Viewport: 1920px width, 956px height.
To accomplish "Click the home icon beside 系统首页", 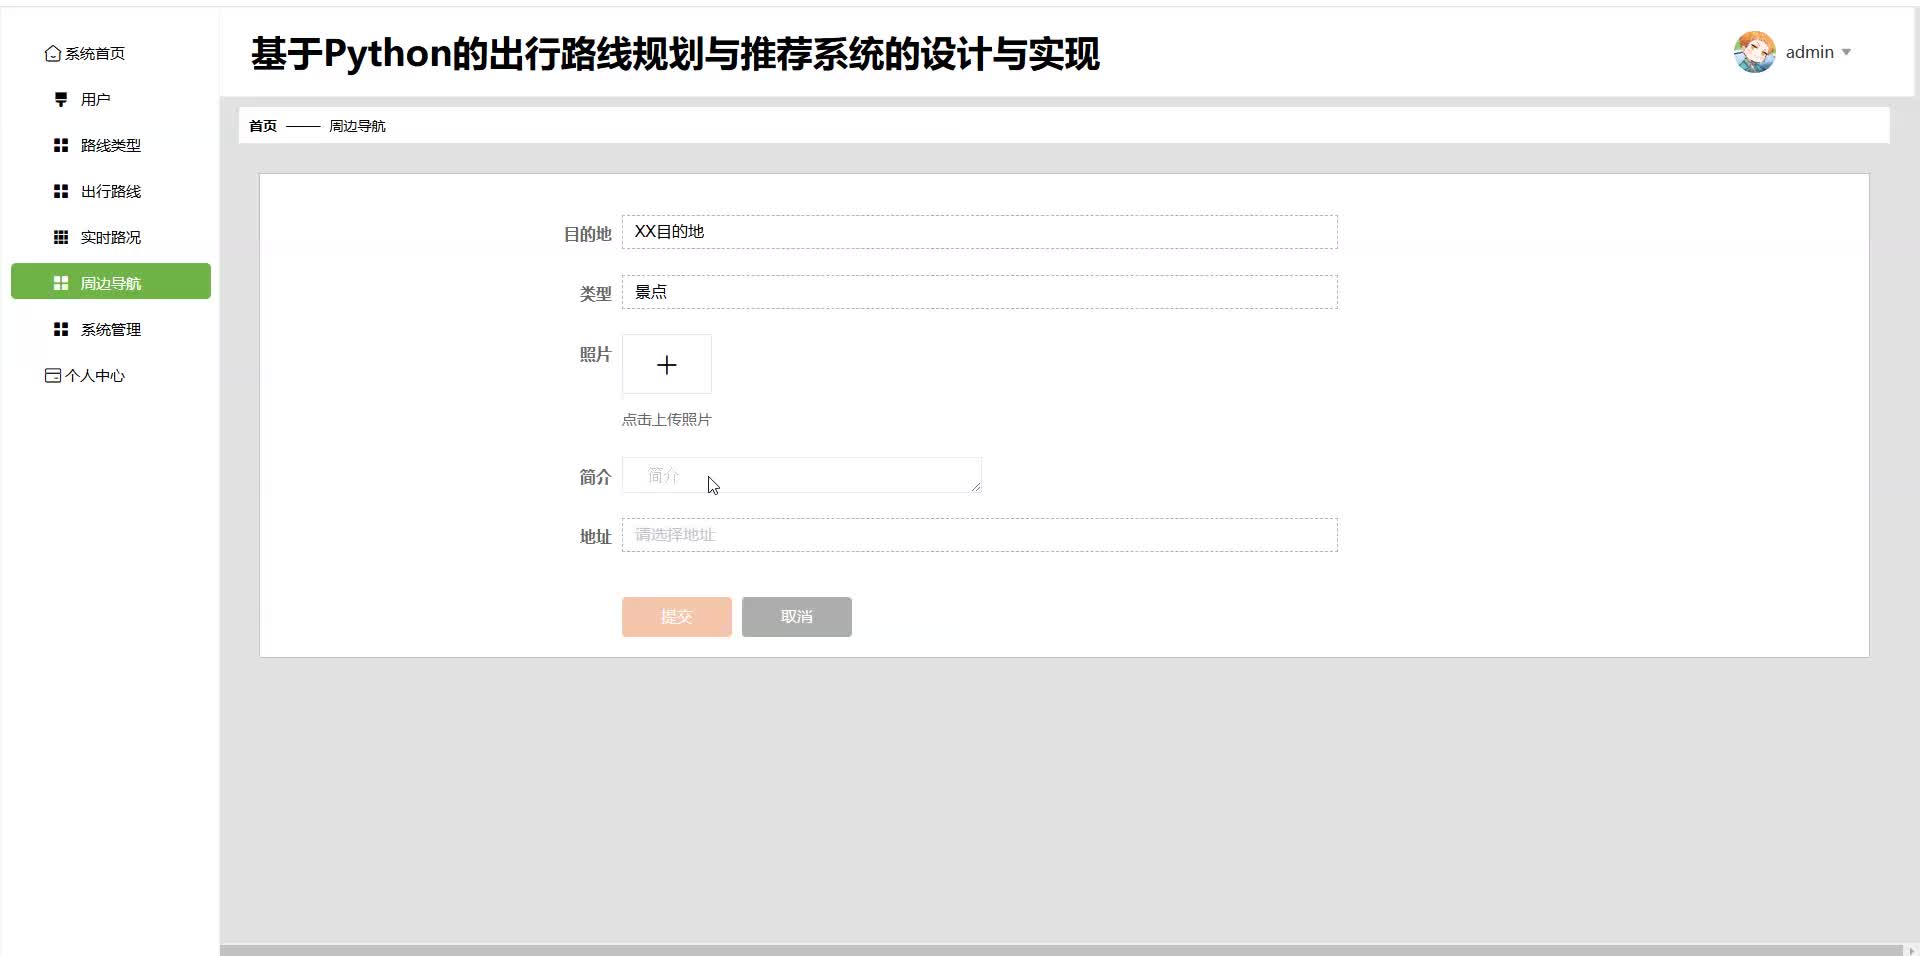I will (x=53, y=53).
